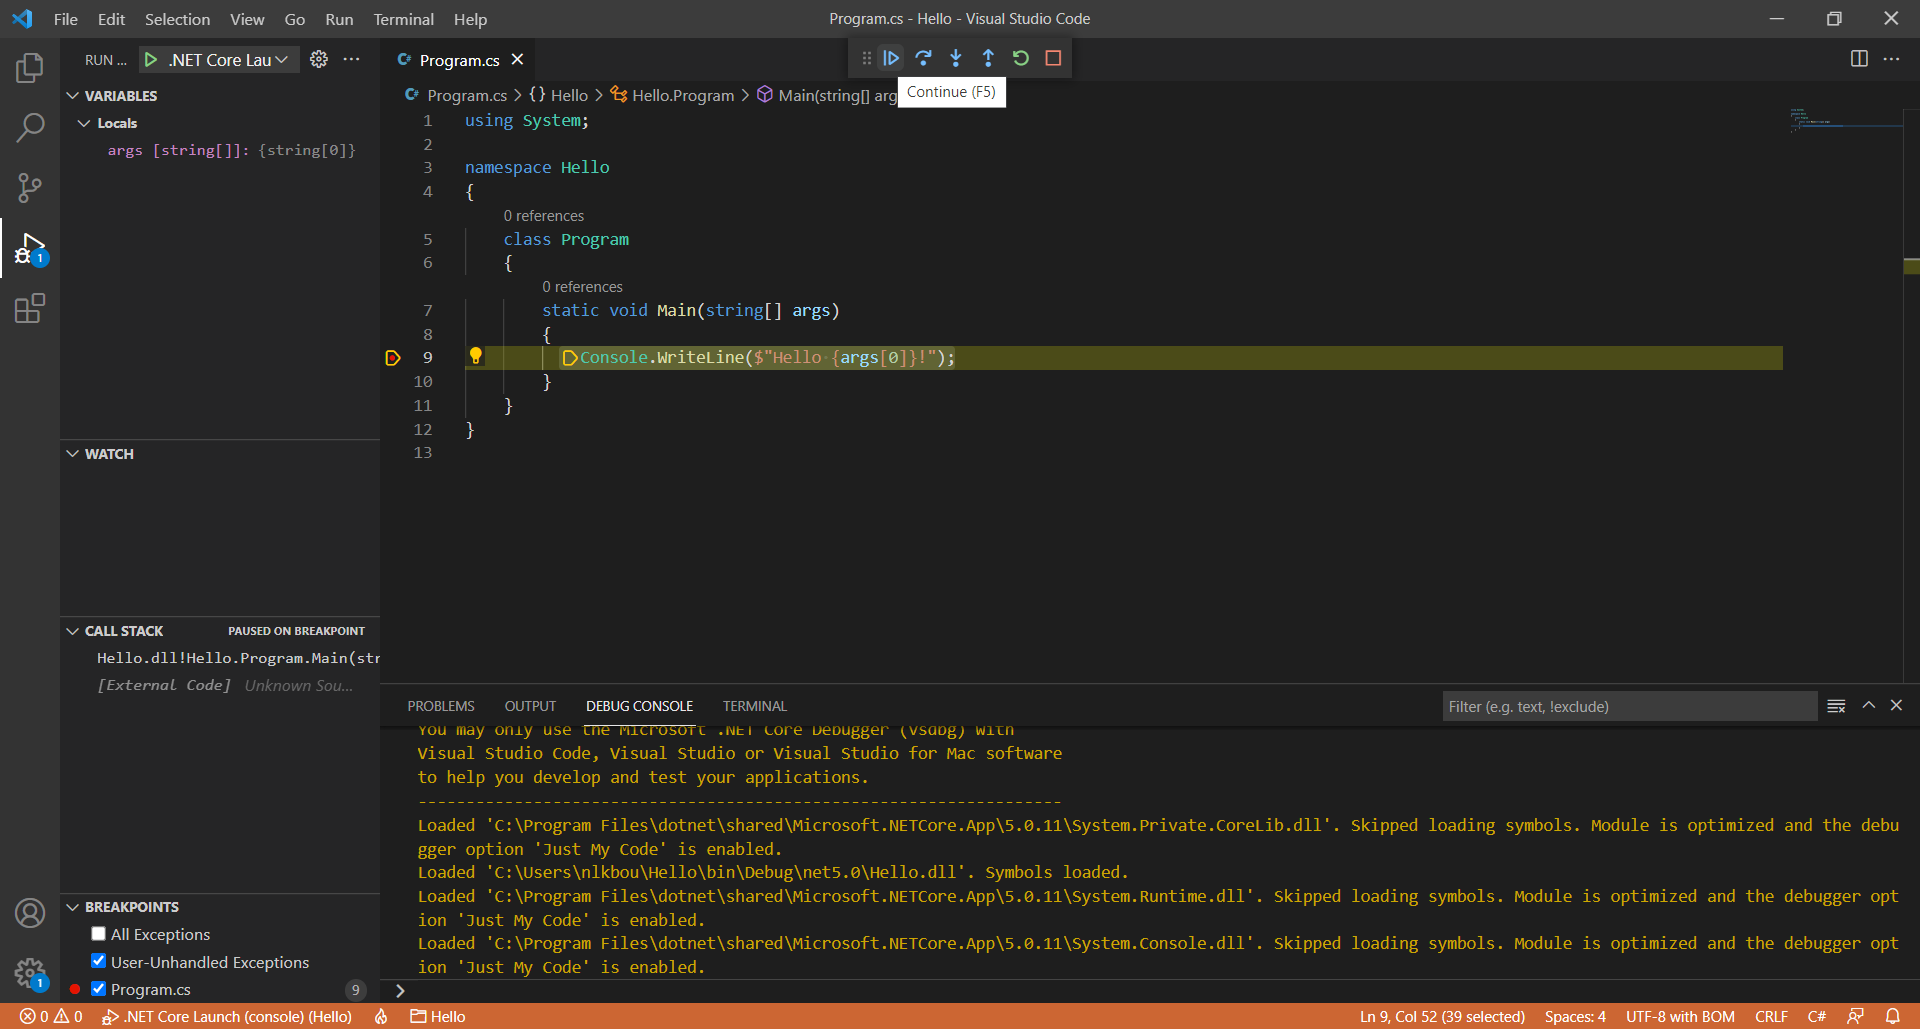Click the debug console filter field
The width and height of the screenshot is (1920, 1029).
[x=1629, y=706]
